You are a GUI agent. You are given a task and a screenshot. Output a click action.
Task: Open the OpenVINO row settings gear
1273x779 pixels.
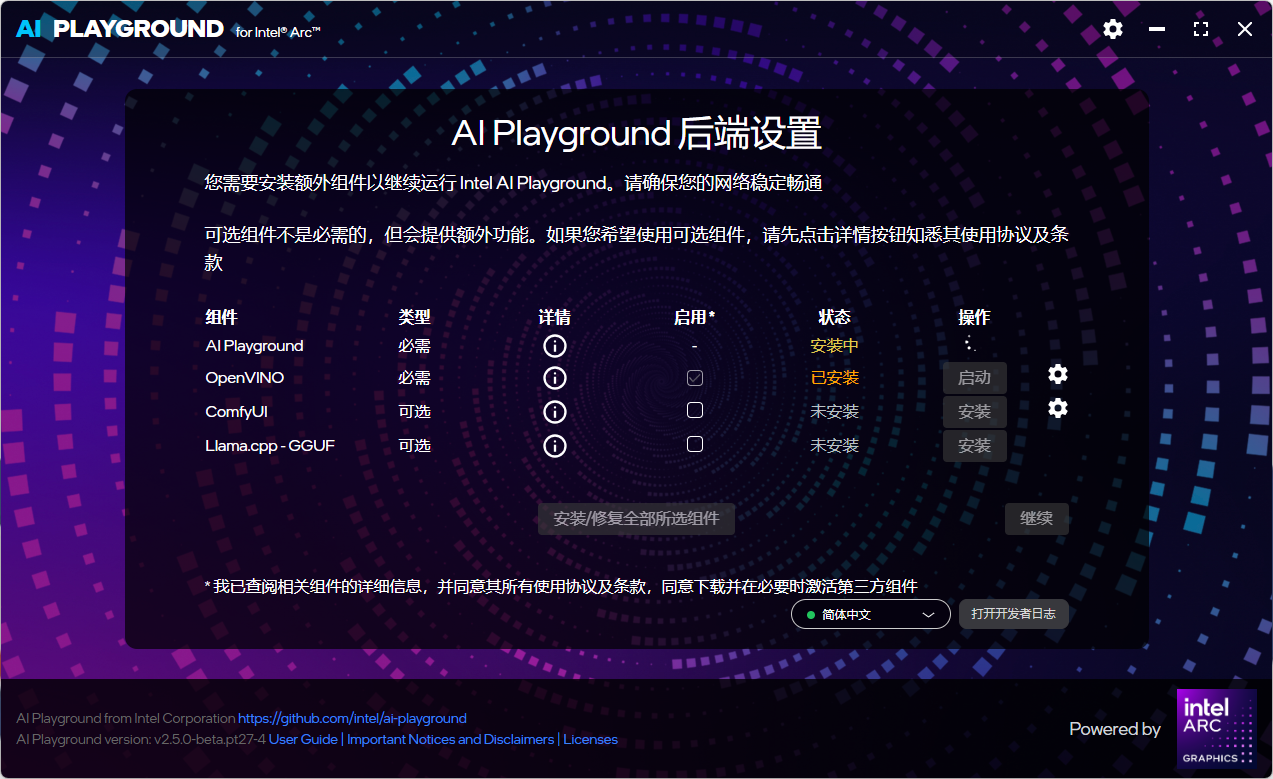coord(1058,374)
